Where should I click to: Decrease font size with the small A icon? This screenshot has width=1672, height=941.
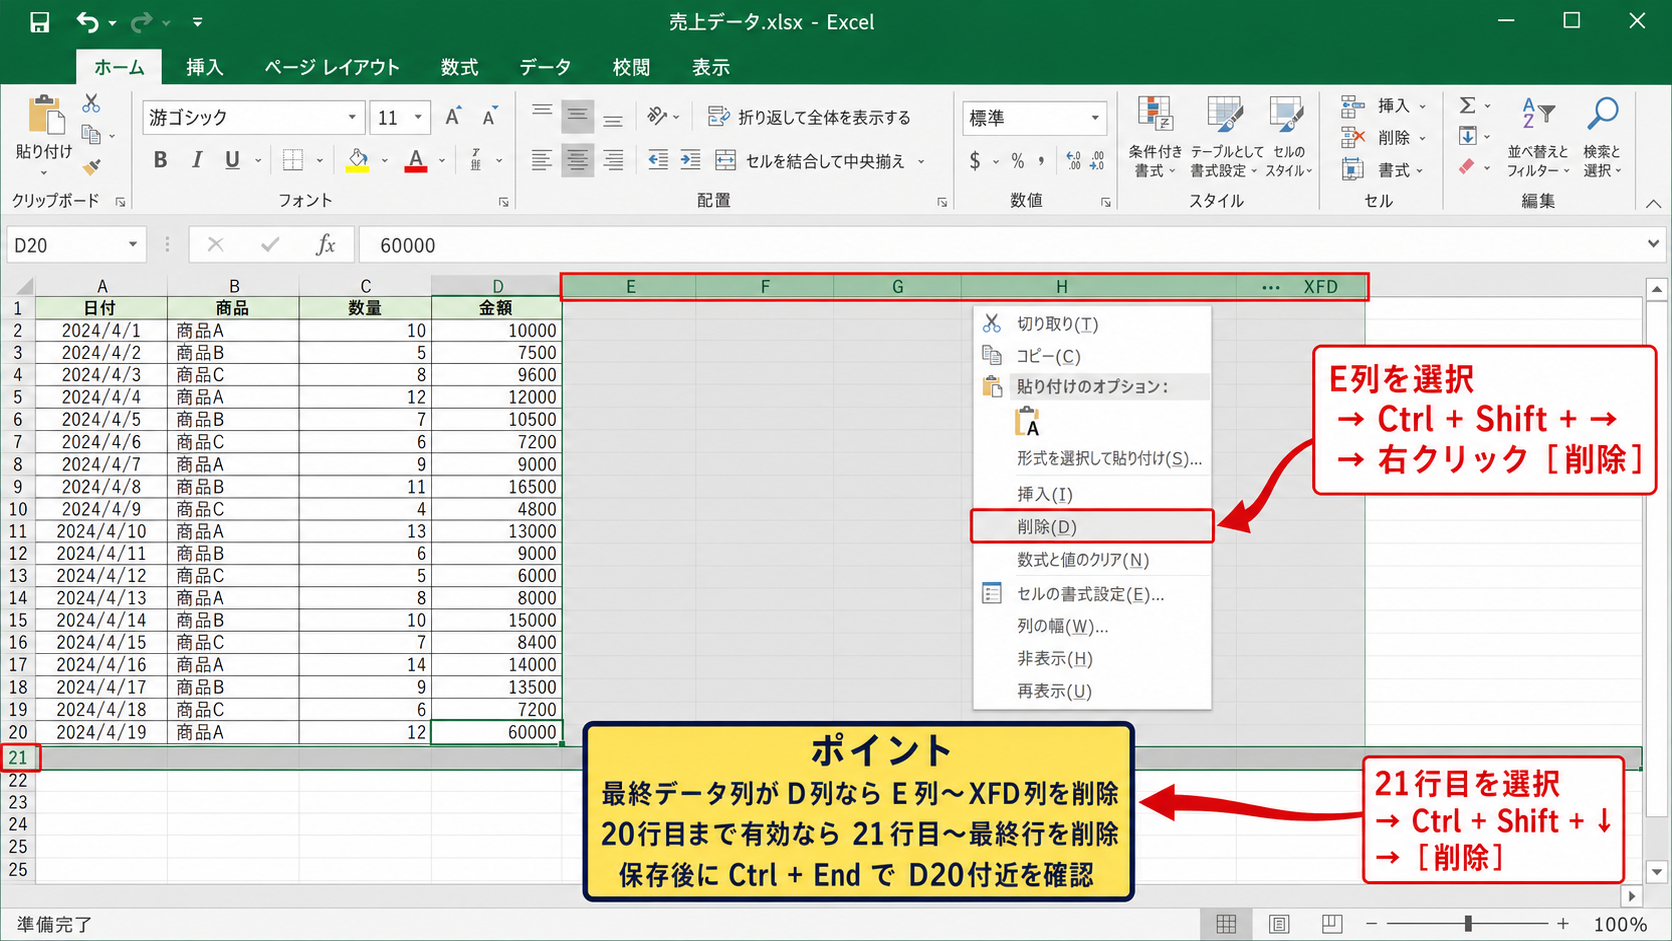pyautogui.click(x=489, y=117)
